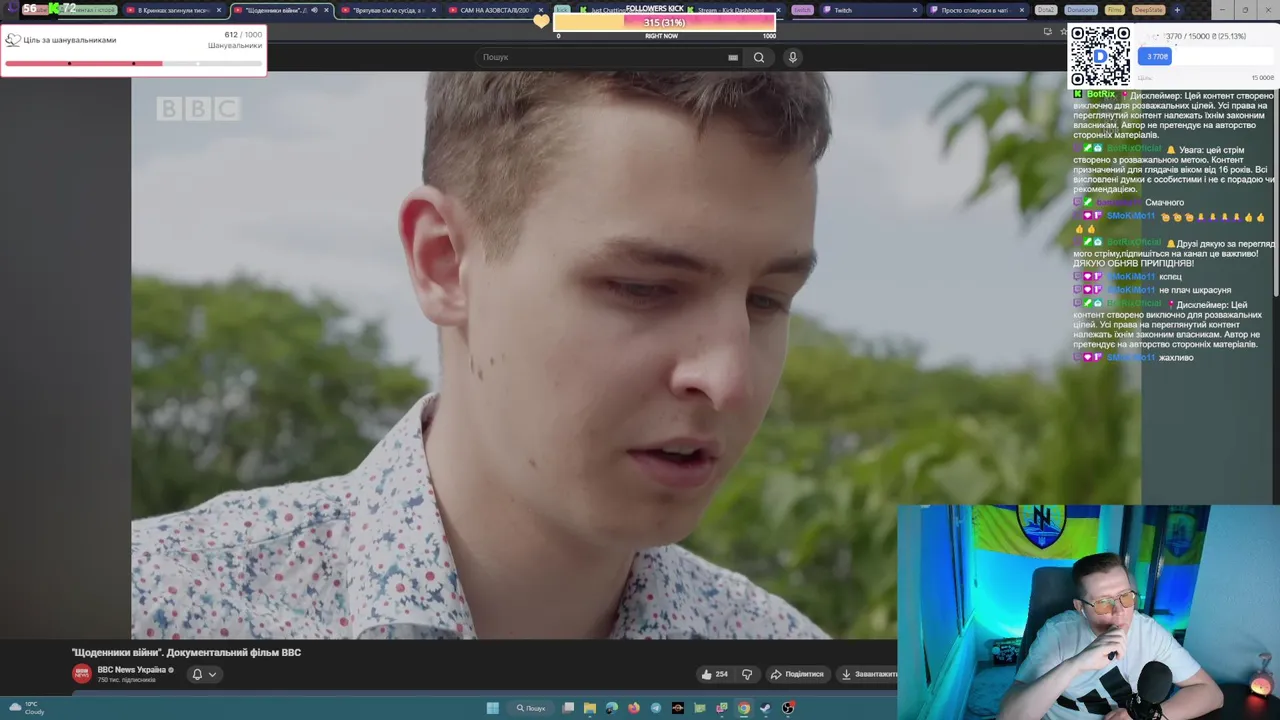Click the video title "Щоденники війни"
Image resolution: width=1280 pixels, height=720 pixels.
pyautogui.click(x=186, y=653)
